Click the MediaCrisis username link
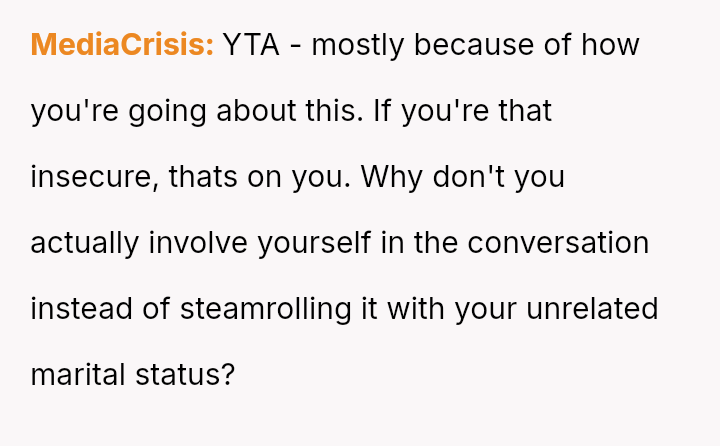Viewport: 720px width, 446px height. (x=122, y=45)
